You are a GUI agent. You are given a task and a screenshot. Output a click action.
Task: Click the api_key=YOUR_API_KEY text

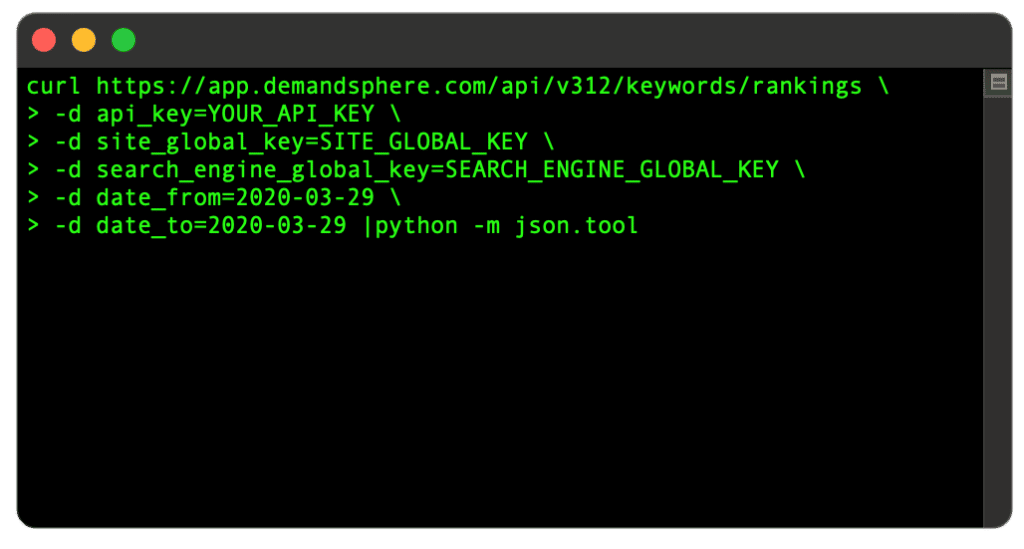pyautogui.click(x=236, y=114)
